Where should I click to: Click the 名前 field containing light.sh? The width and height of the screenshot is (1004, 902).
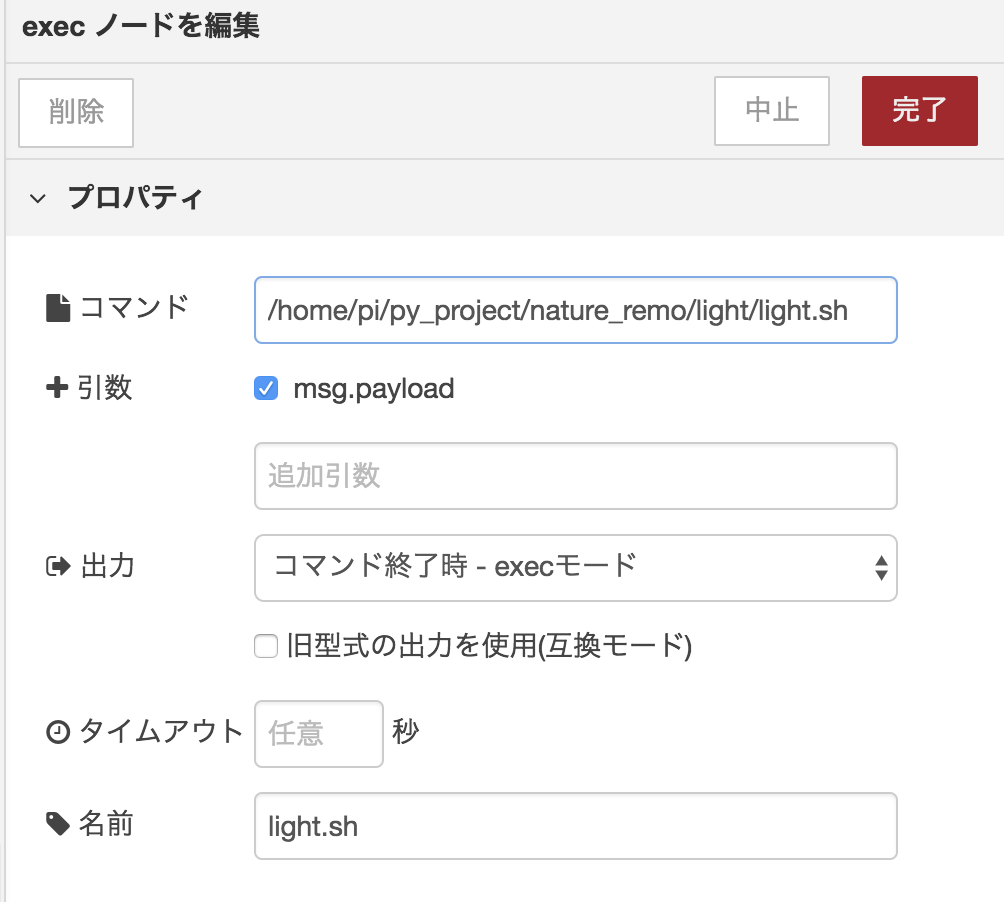tap(575, 826)
